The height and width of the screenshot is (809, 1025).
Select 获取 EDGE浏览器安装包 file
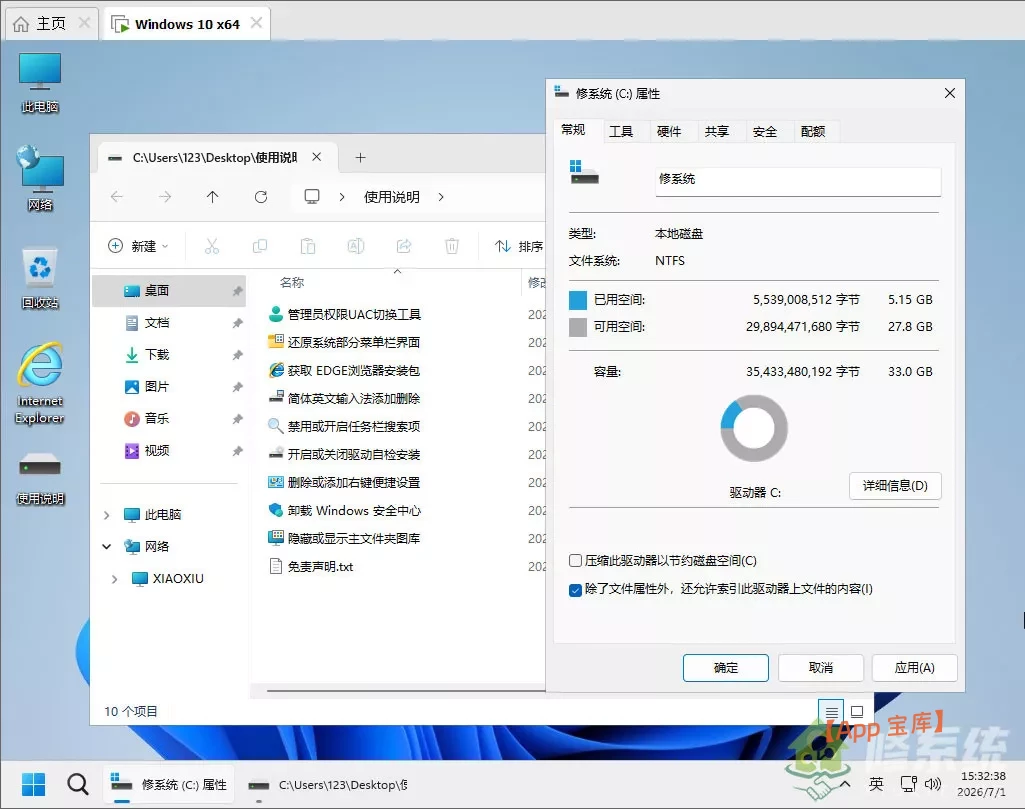pos(344,371)
